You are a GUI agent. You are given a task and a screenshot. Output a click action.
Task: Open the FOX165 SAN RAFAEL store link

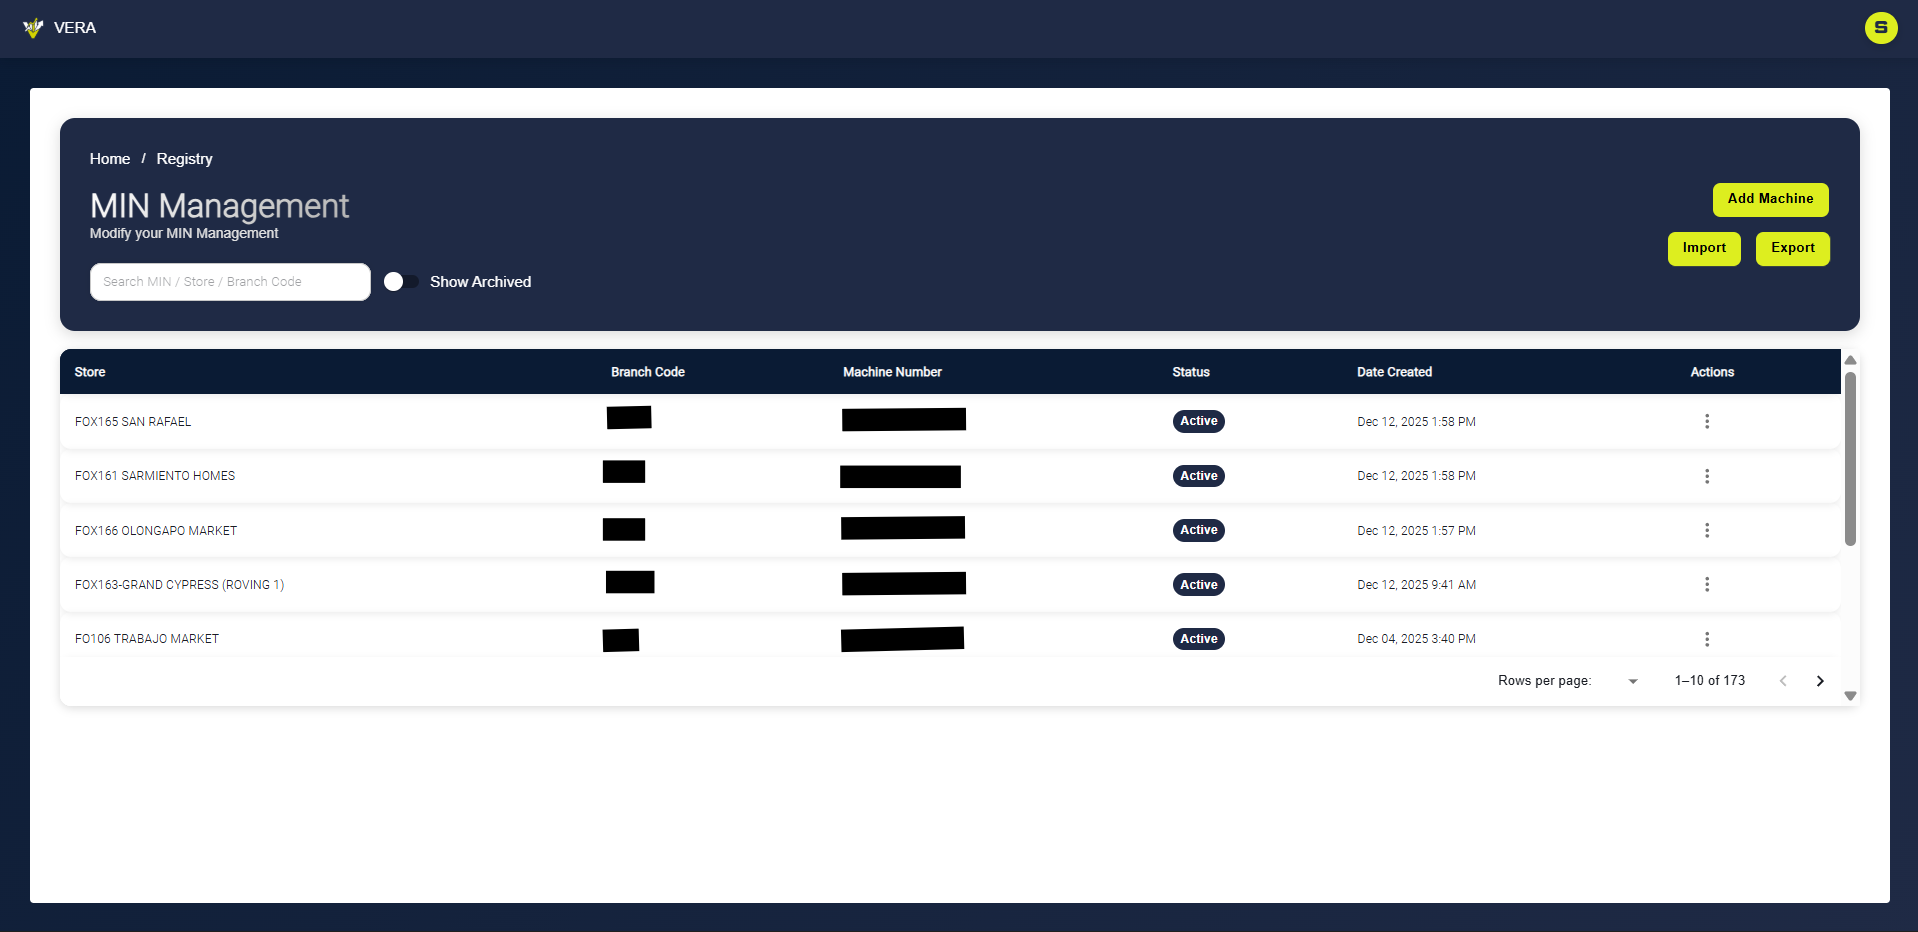(132, 421)
